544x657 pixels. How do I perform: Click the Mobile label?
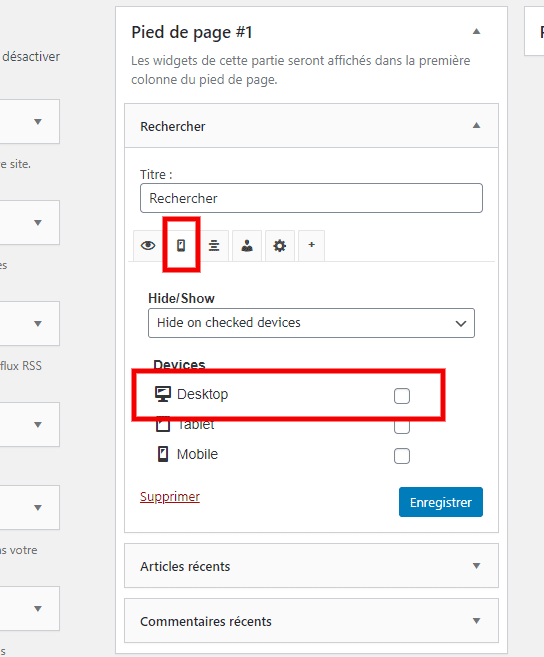click(x=197, y=454)
